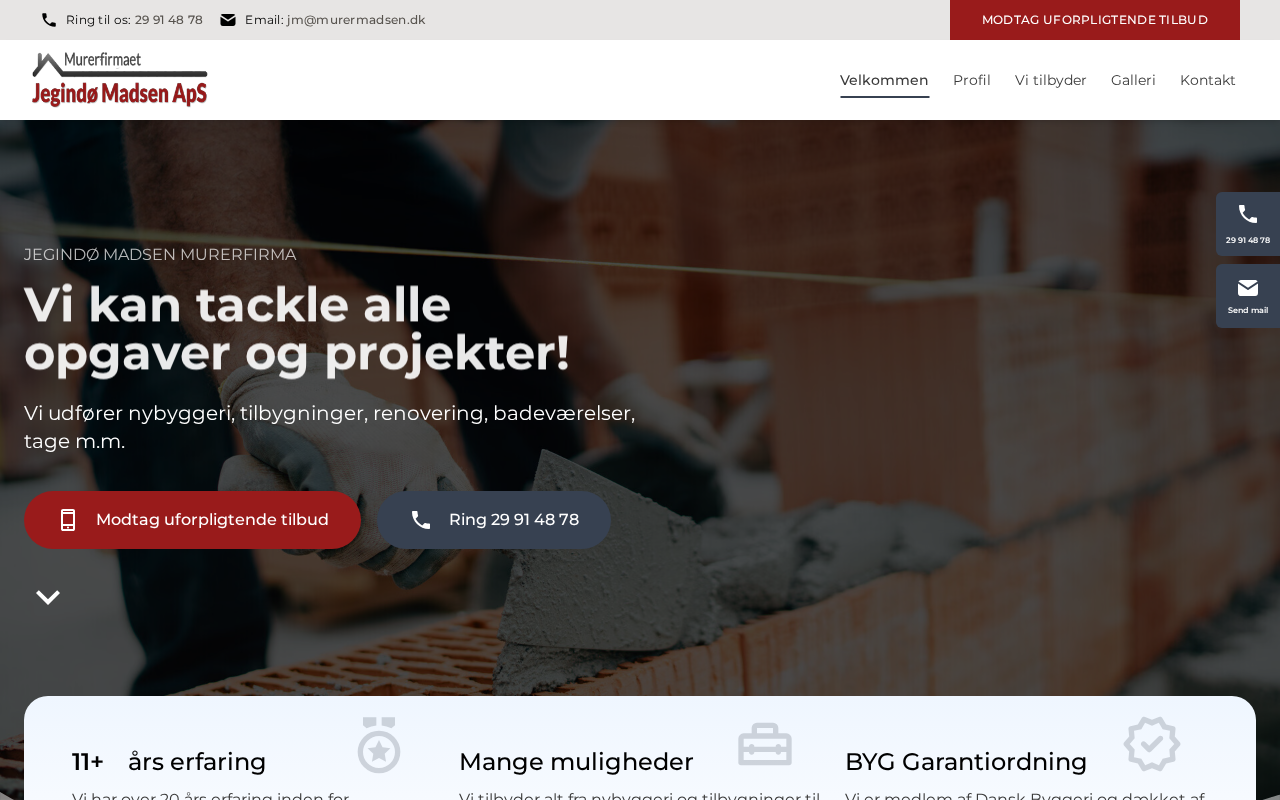Navigate to the Kontakt page

[x=1208, y=80]
